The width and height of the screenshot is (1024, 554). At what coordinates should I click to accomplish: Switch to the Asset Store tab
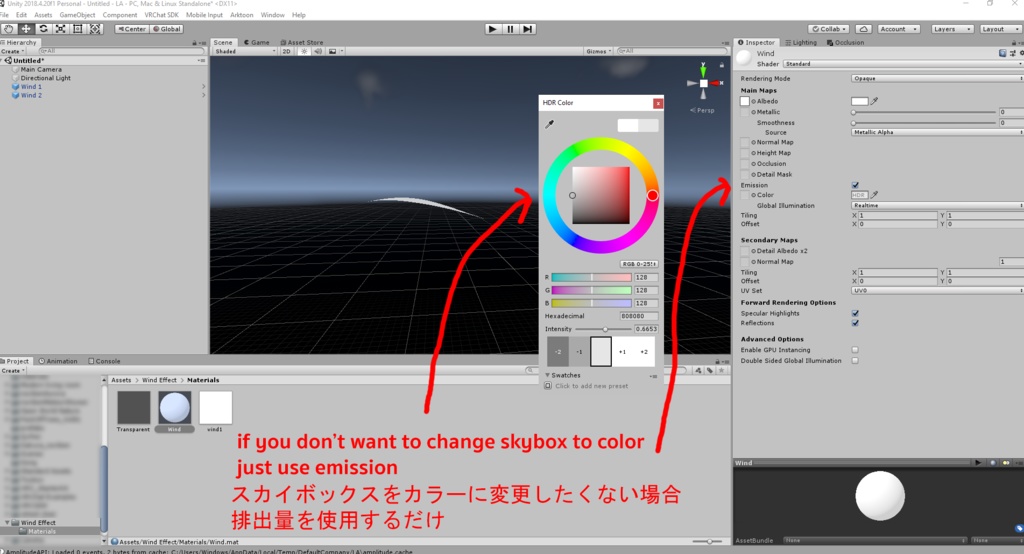tap(302, 42)
